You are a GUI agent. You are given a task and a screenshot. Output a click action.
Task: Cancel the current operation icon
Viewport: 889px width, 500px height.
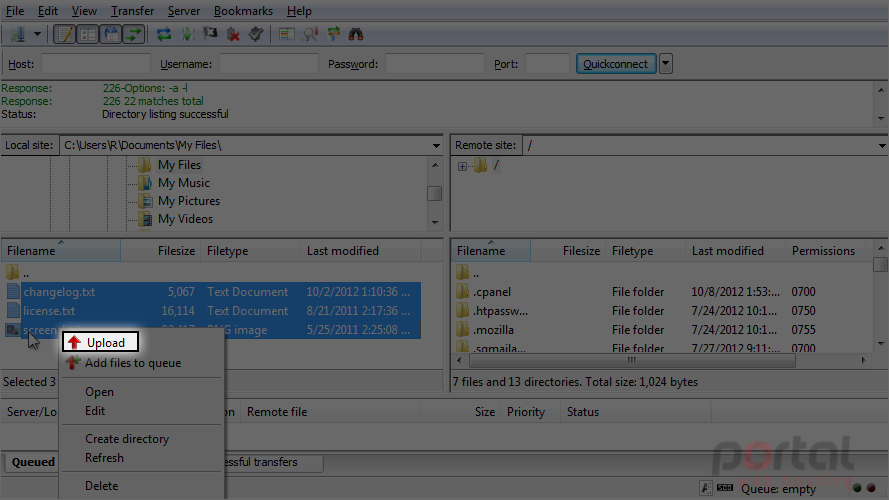point(210,35)
